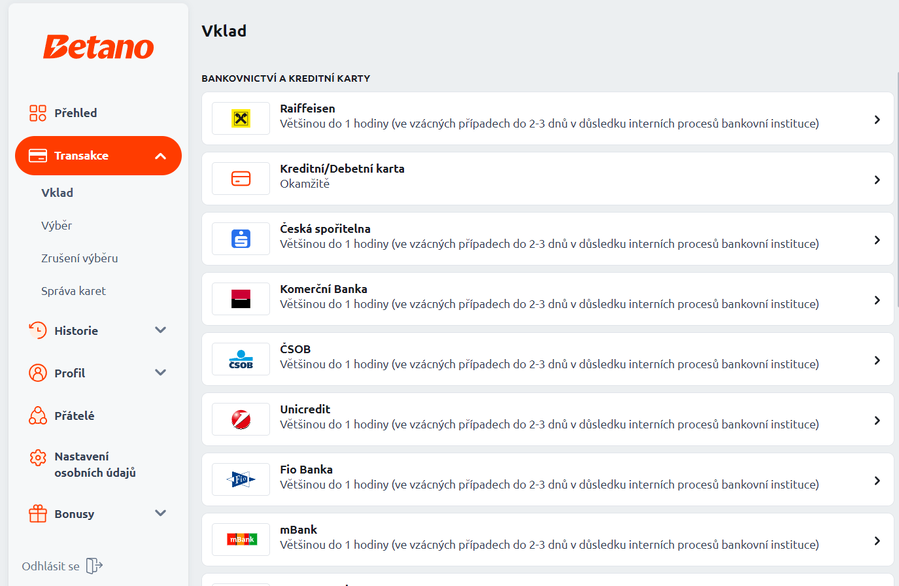Click the mBank logo icon

coord(241,540)
